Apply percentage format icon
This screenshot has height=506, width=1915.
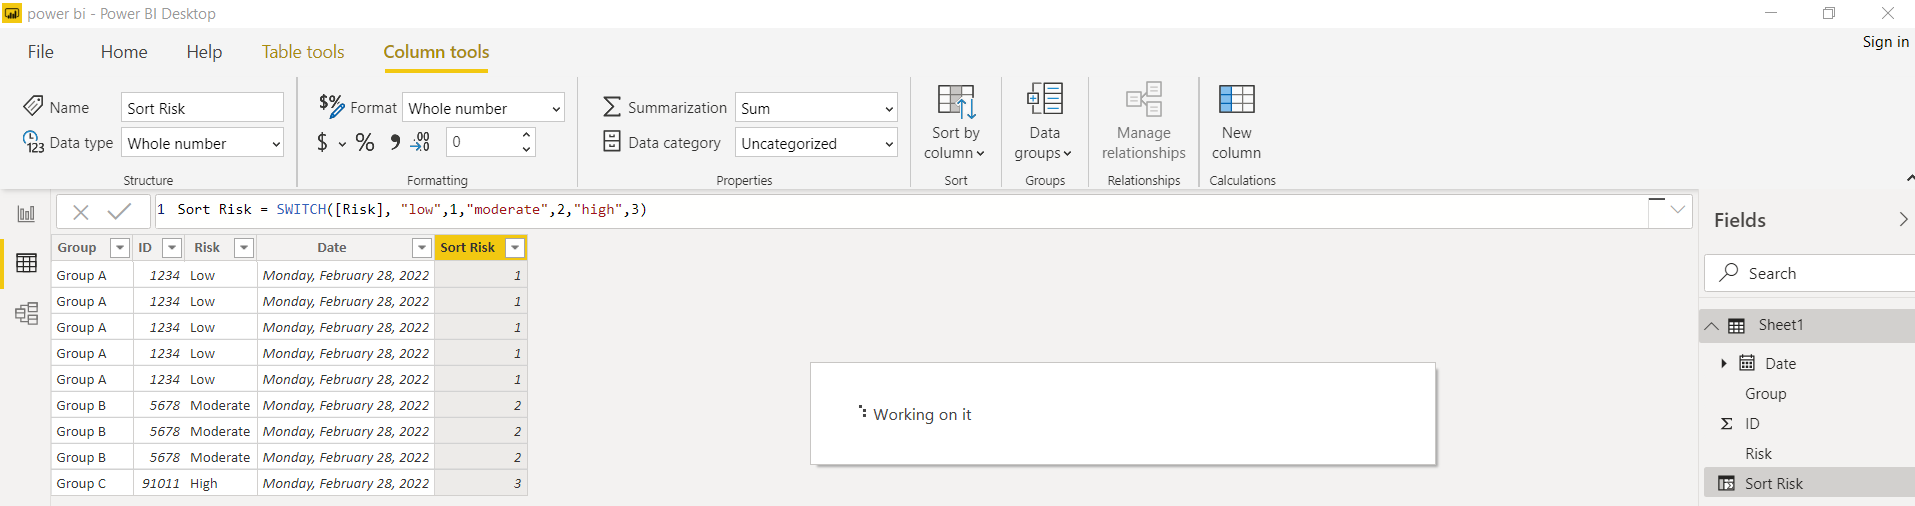click(x=365, y=143)
